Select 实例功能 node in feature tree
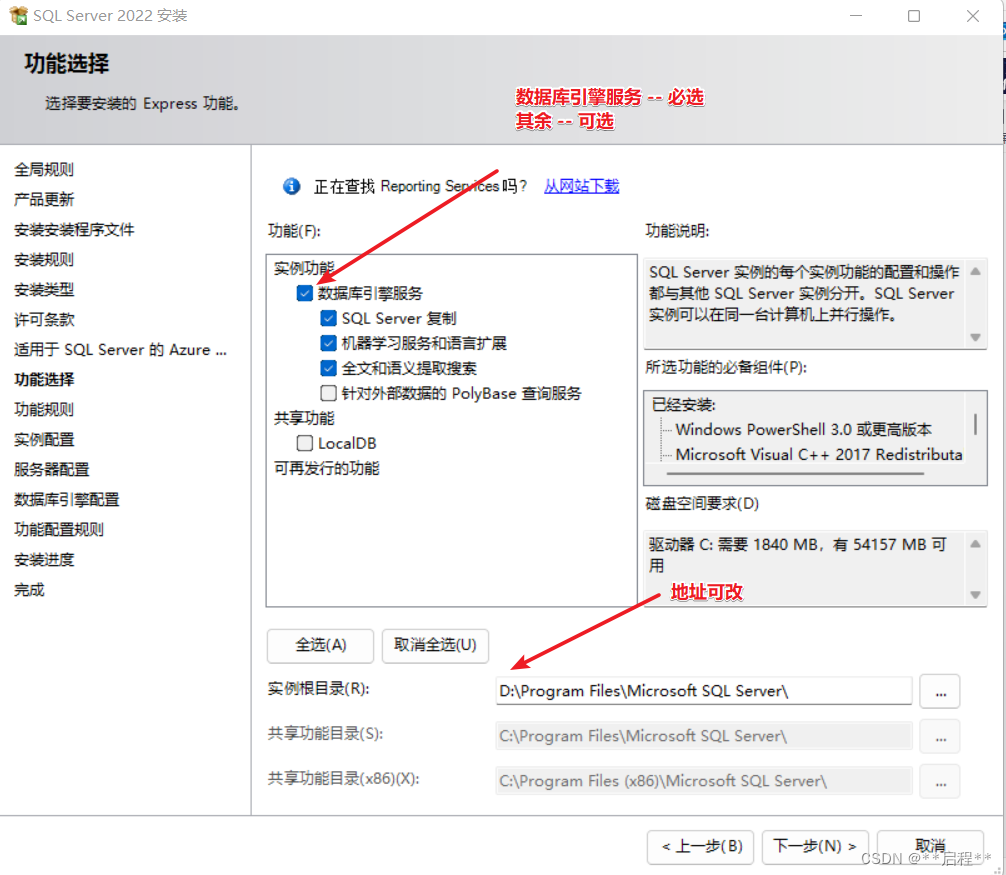The image size is (1006, 875). click(304, 268)
